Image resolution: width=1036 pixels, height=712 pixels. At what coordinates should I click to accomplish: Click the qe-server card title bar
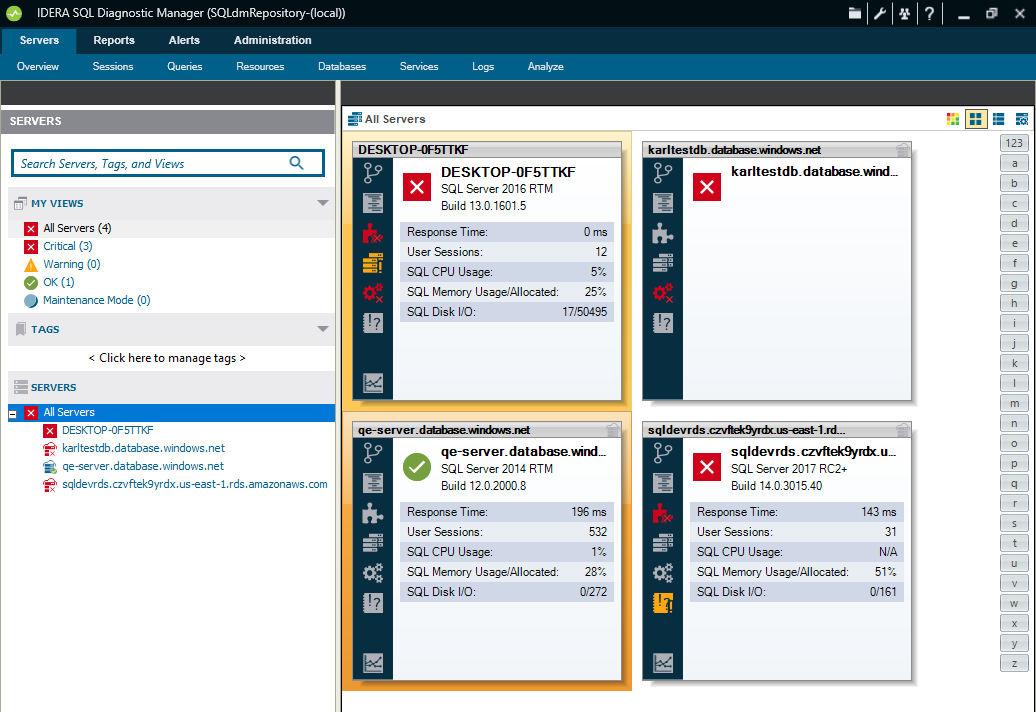coord(487,430)
